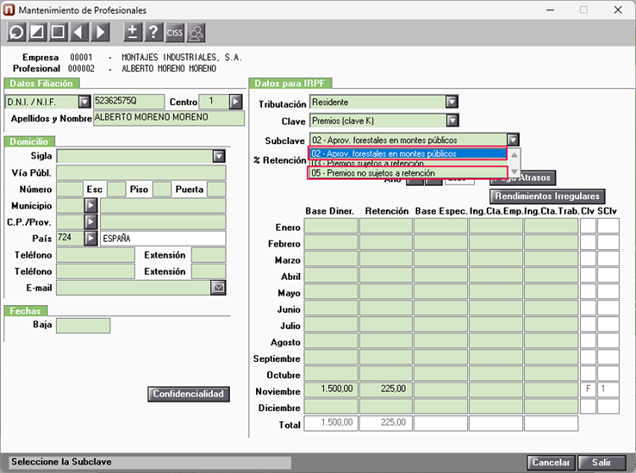Click Tributación field showing Residente
The height and width of the screenshot is (473, 636).
tap(378, 101)
